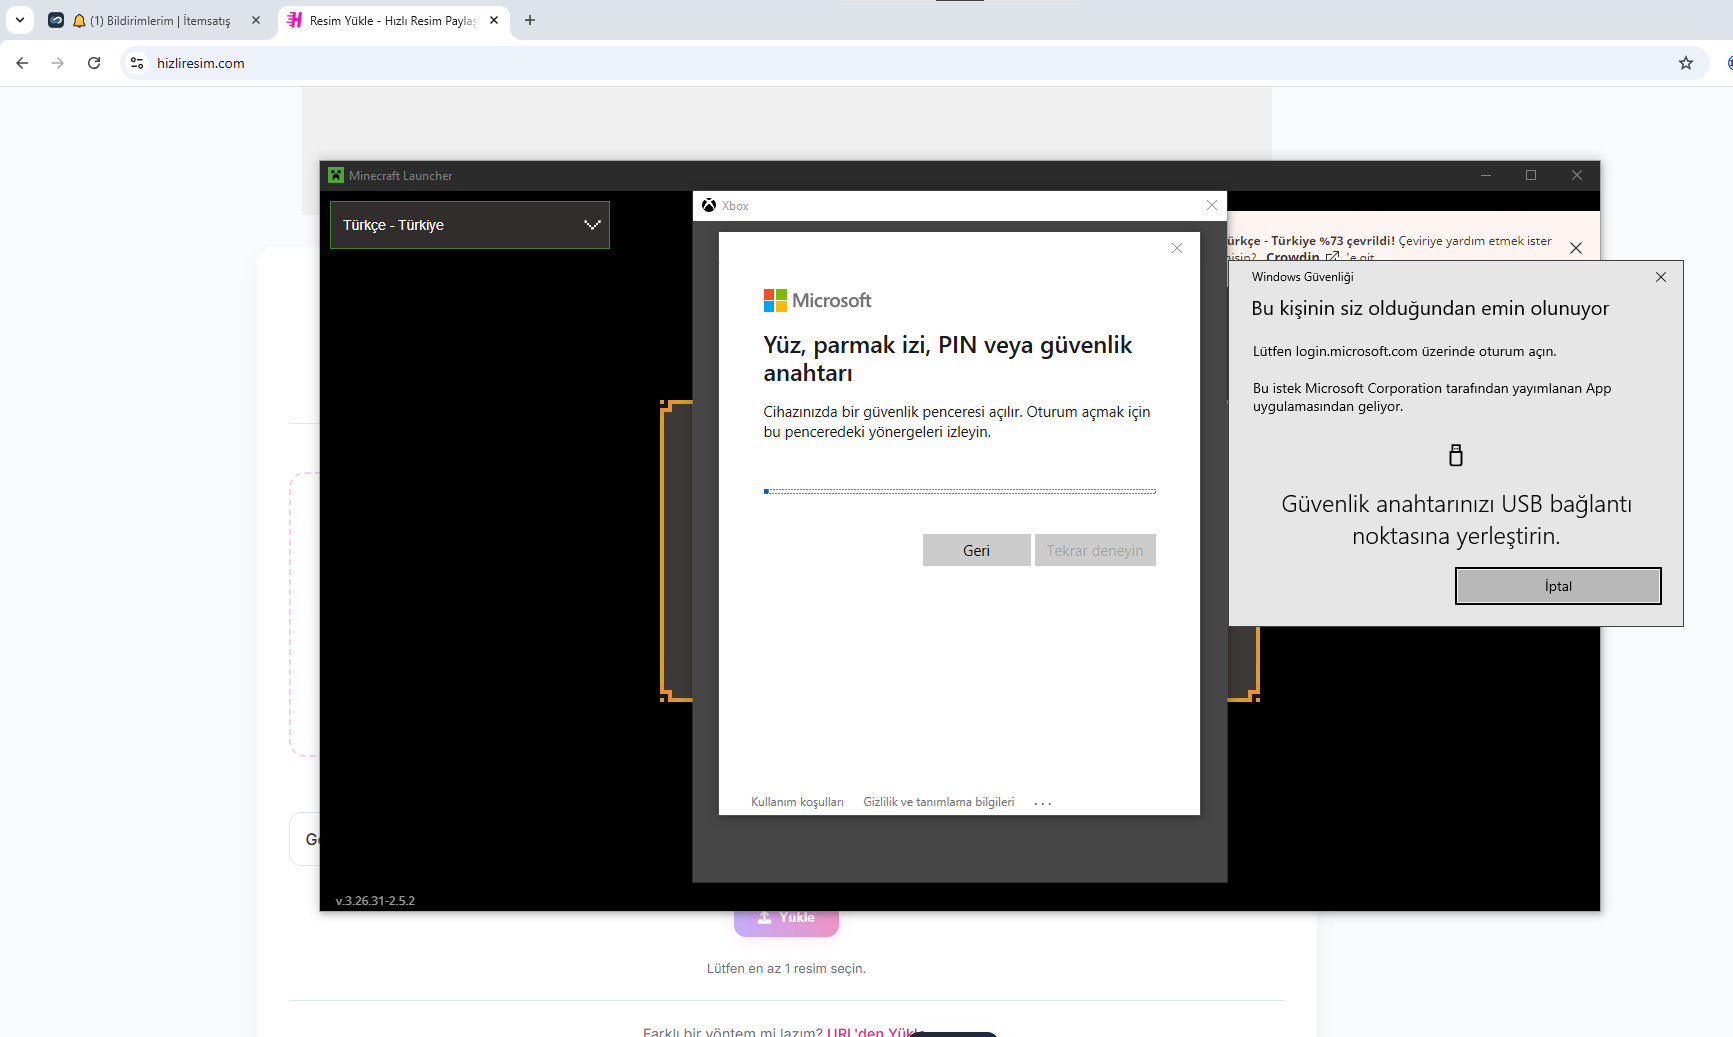Viewport: 1733px width, 1037px height.
Task: Minimize the Minecraft Launcher window
Action: pyautogui.click(x=1486, y=175)
